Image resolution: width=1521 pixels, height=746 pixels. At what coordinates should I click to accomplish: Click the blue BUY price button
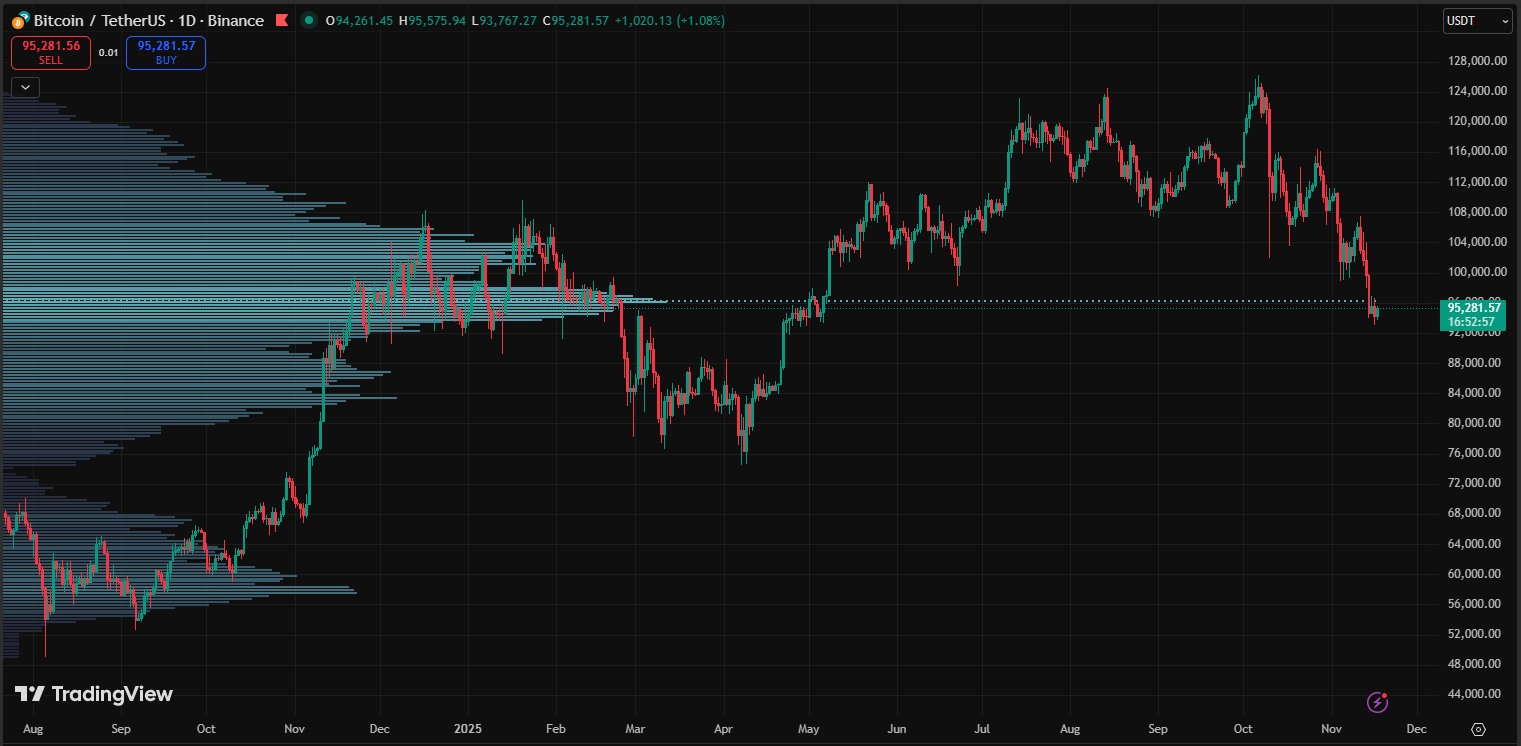tap(166, 52)
